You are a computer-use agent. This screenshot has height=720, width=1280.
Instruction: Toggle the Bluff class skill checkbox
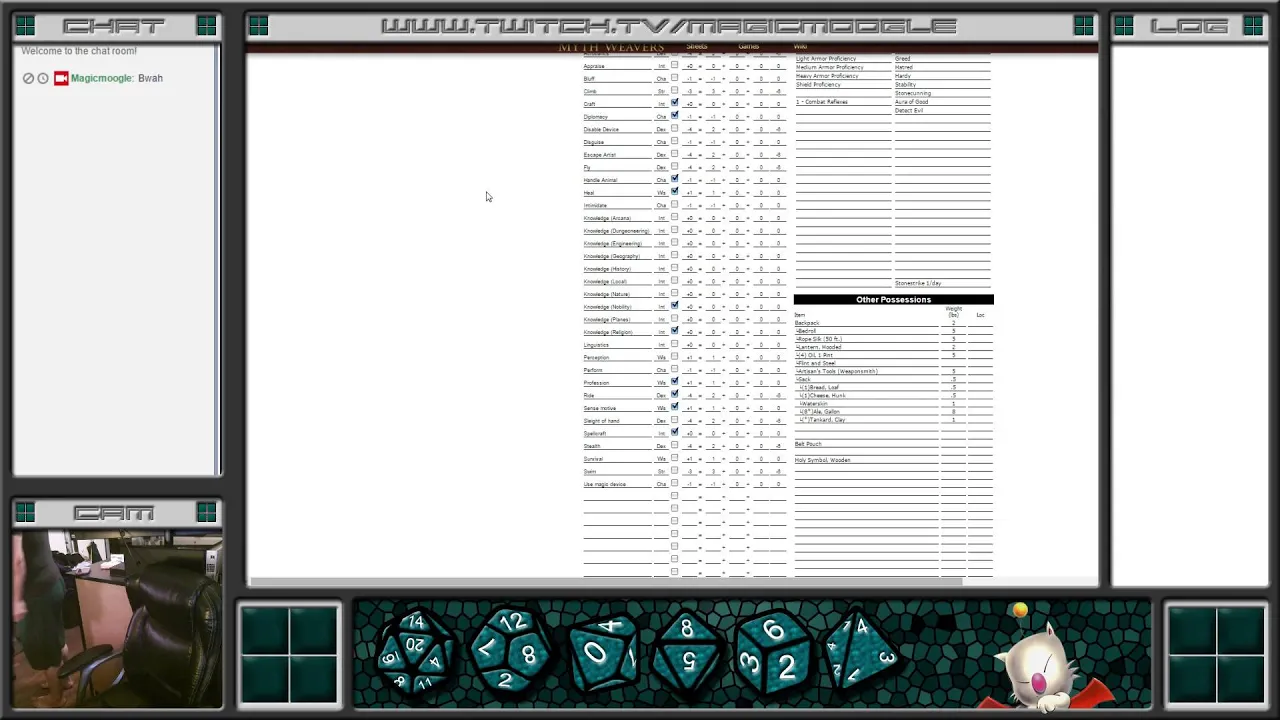(674, 77)
